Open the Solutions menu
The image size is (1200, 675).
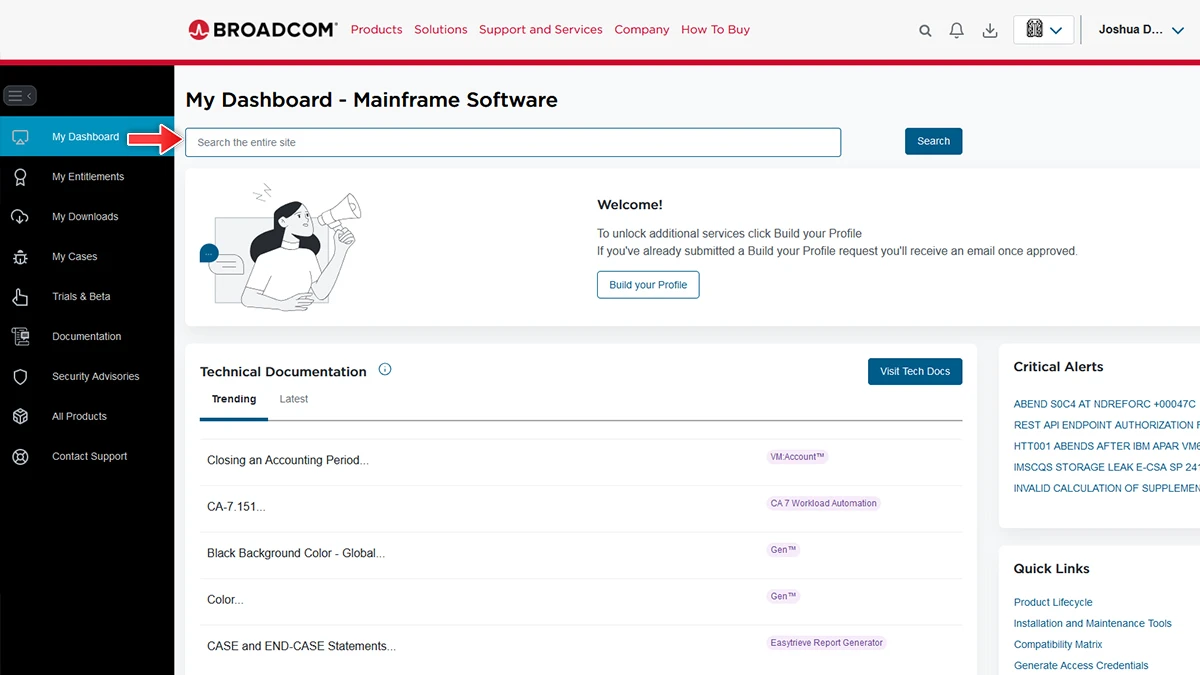click(441, 30)
